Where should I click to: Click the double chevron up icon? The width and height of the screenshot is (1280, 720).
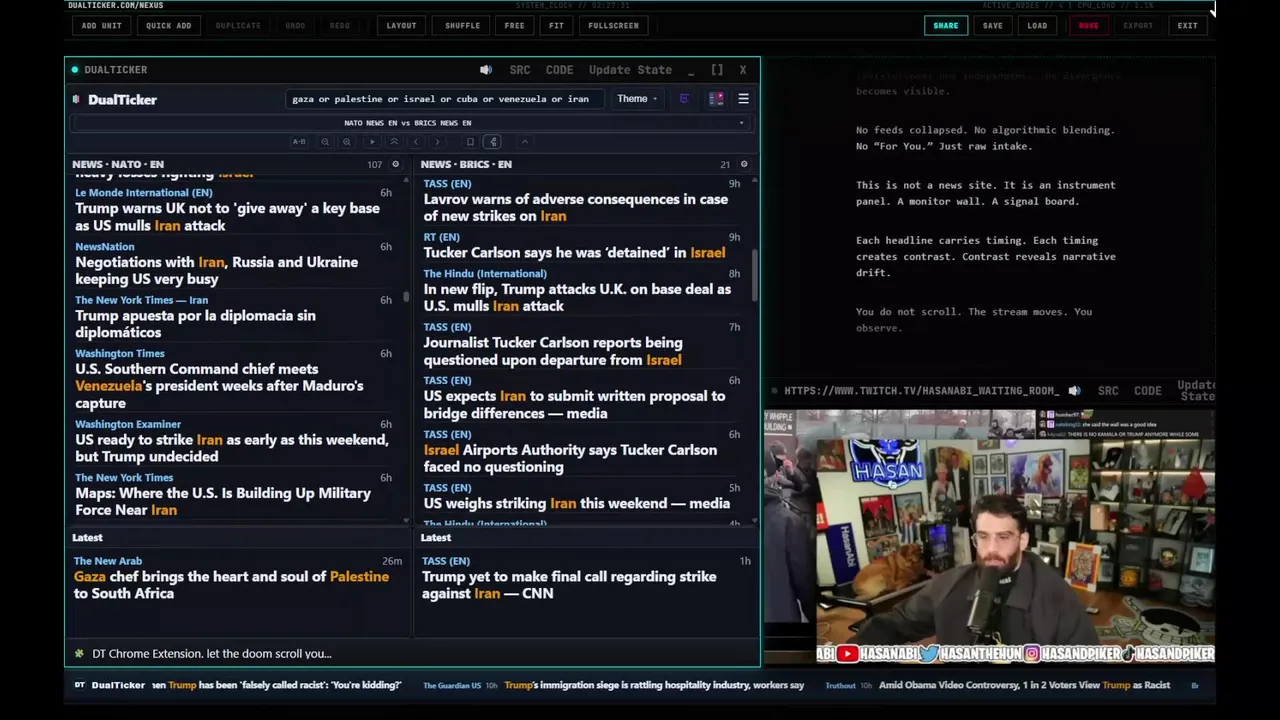point(394,142)
